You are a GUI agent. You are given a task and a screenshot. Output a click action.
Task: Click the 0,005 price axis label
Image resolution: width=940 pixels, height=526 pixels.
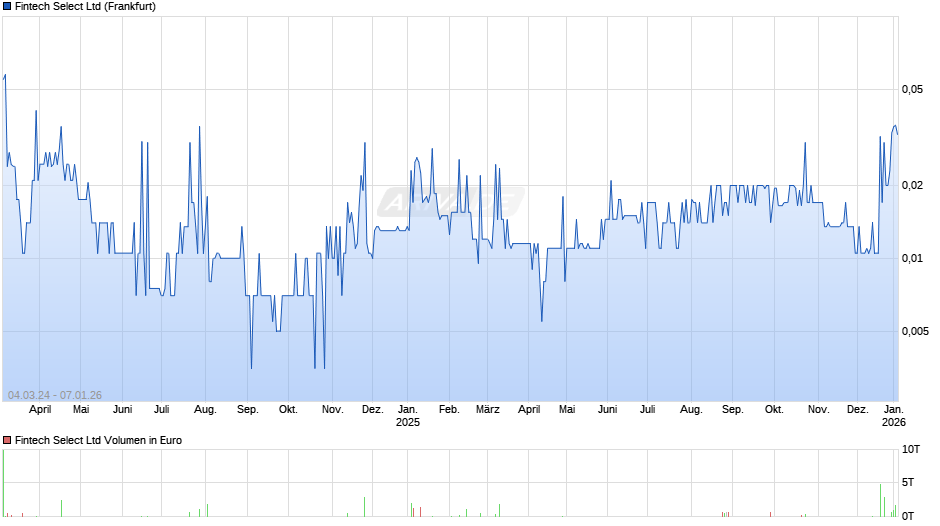[x=915, y=331]
